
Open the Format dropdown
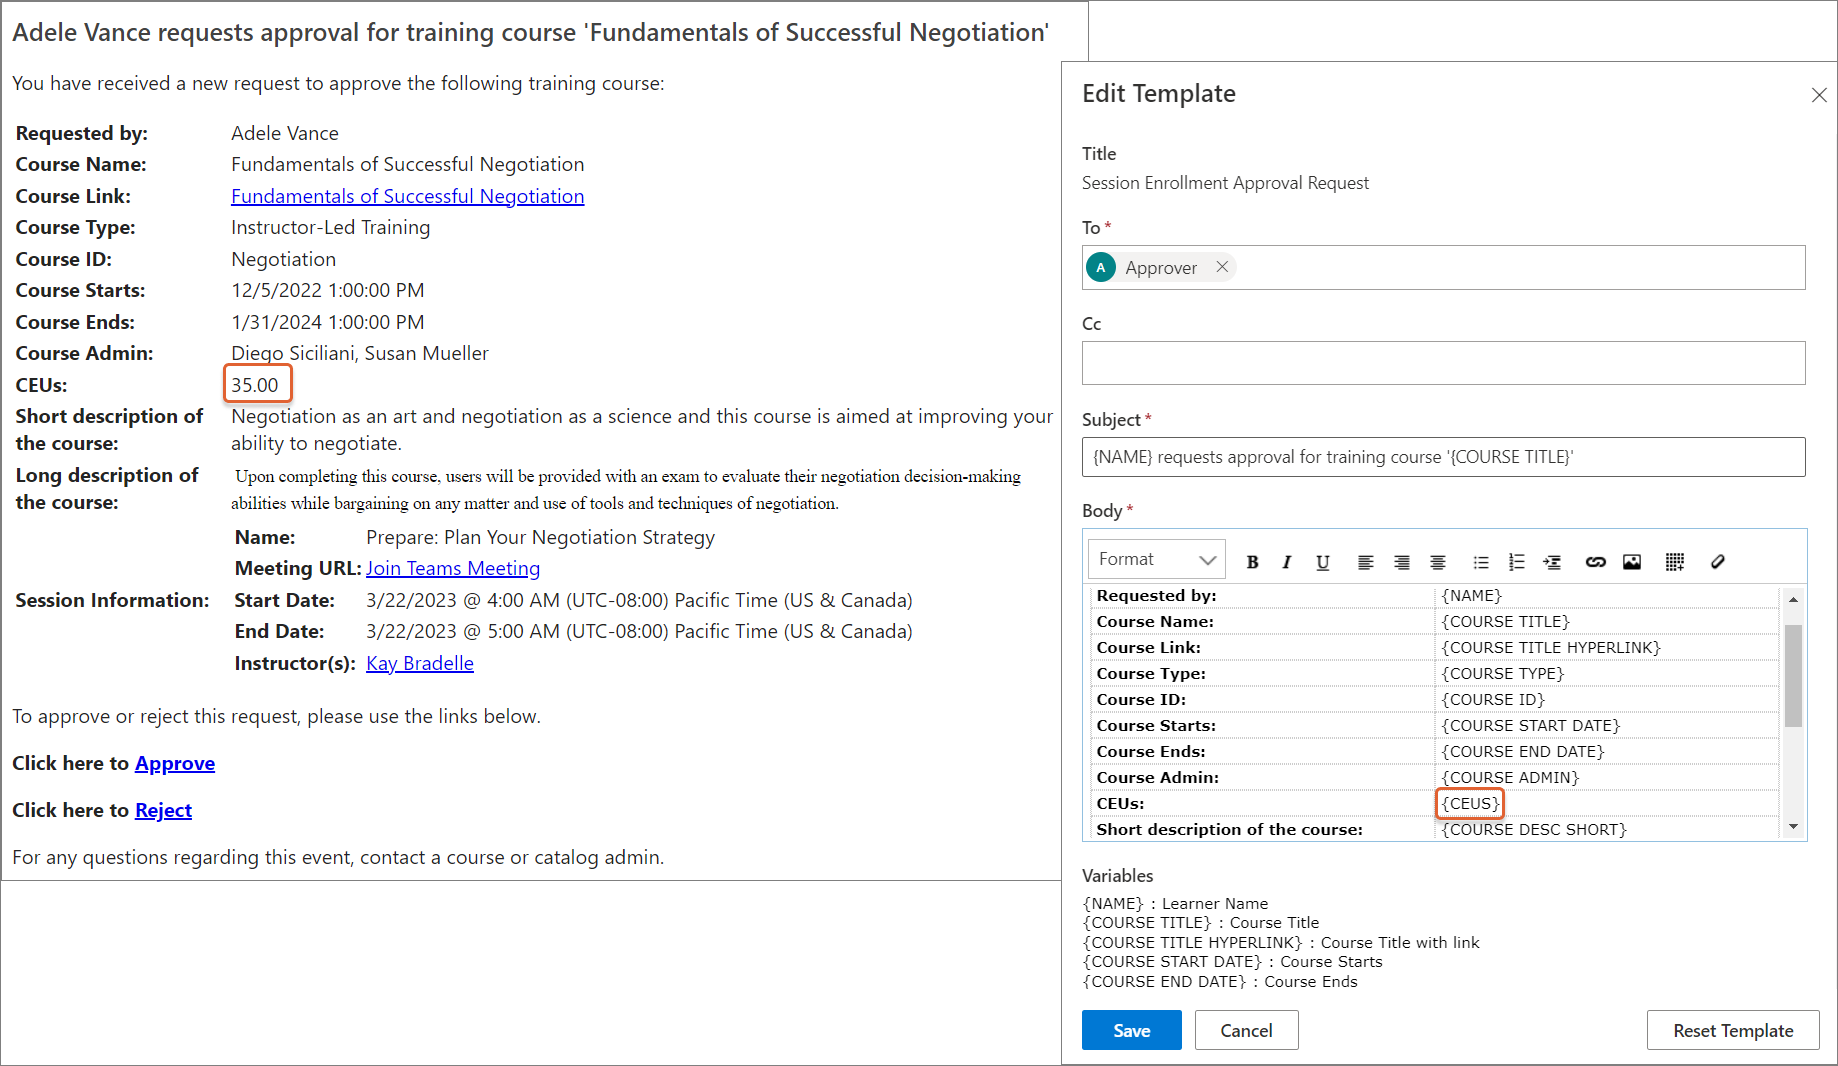[x=1156, y=560]
